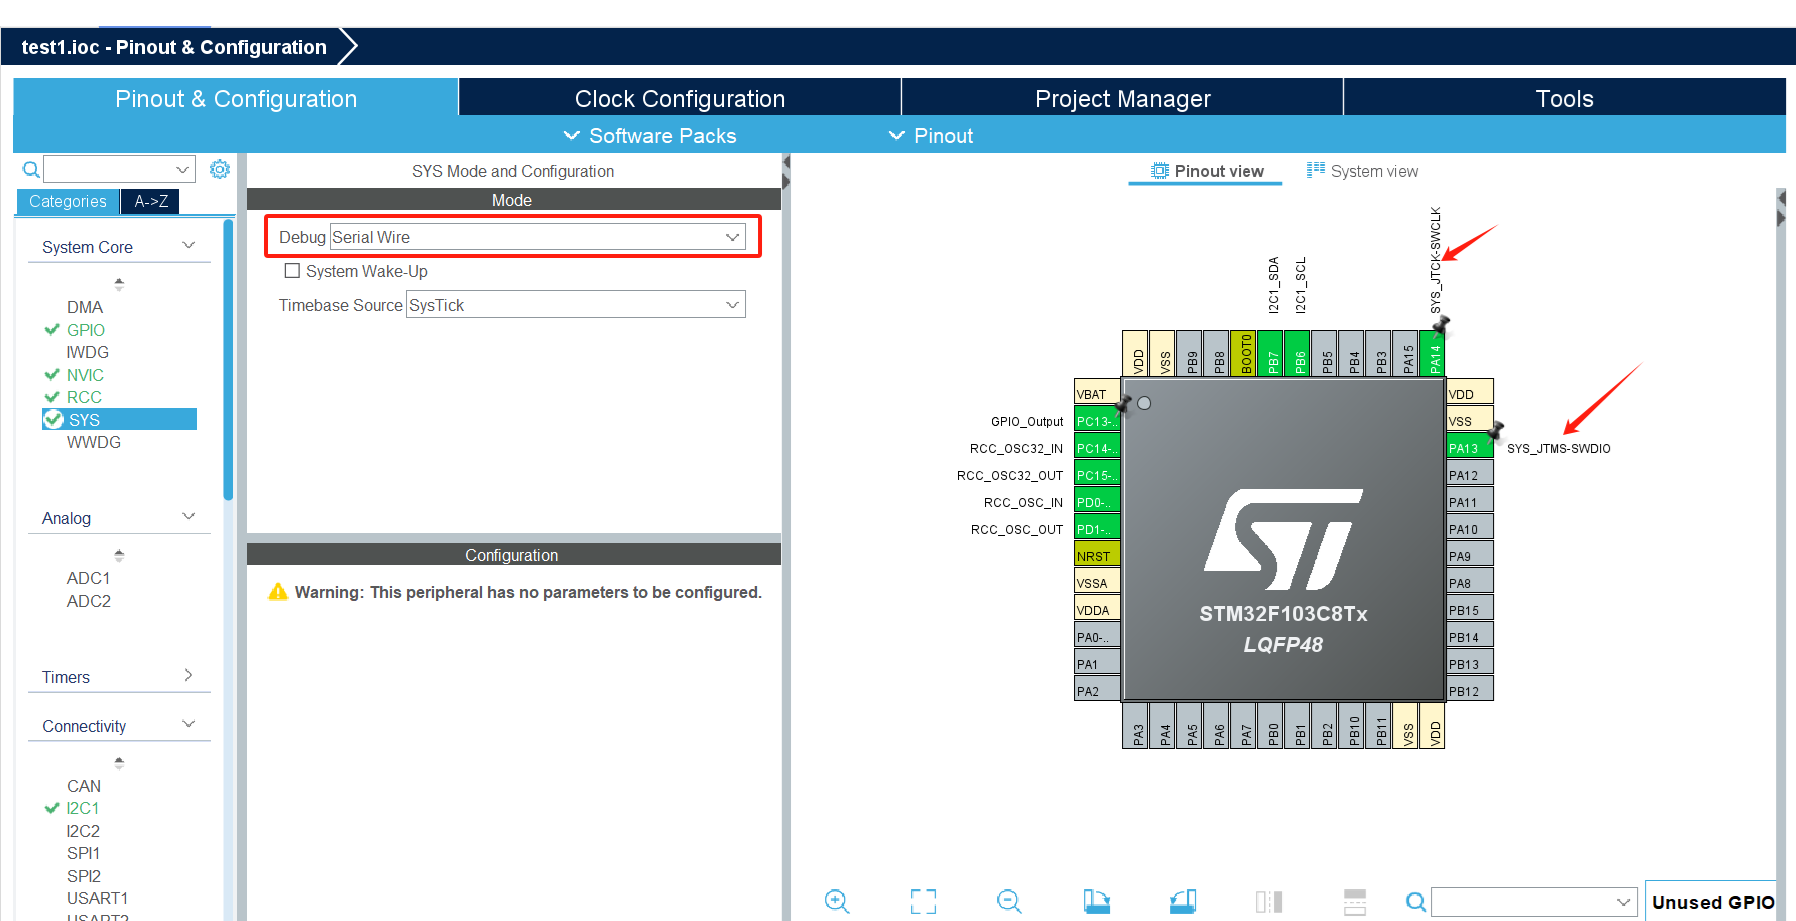The height and width of the screenshot is (921, 1796).
Task: Select IWDG peripheral
Action: (x=88, y=352)
